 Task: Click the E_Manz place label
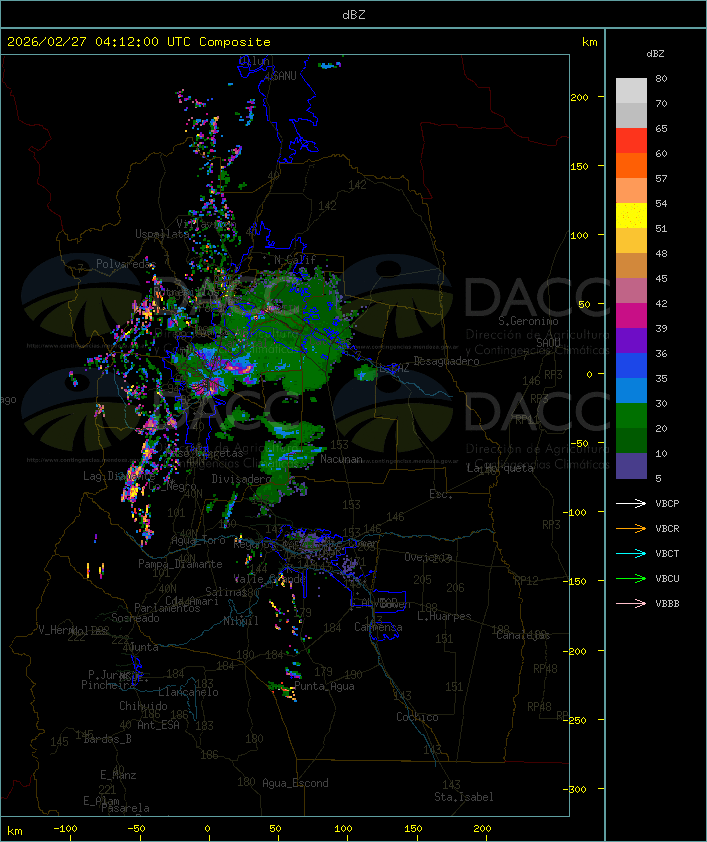[118, 775]
